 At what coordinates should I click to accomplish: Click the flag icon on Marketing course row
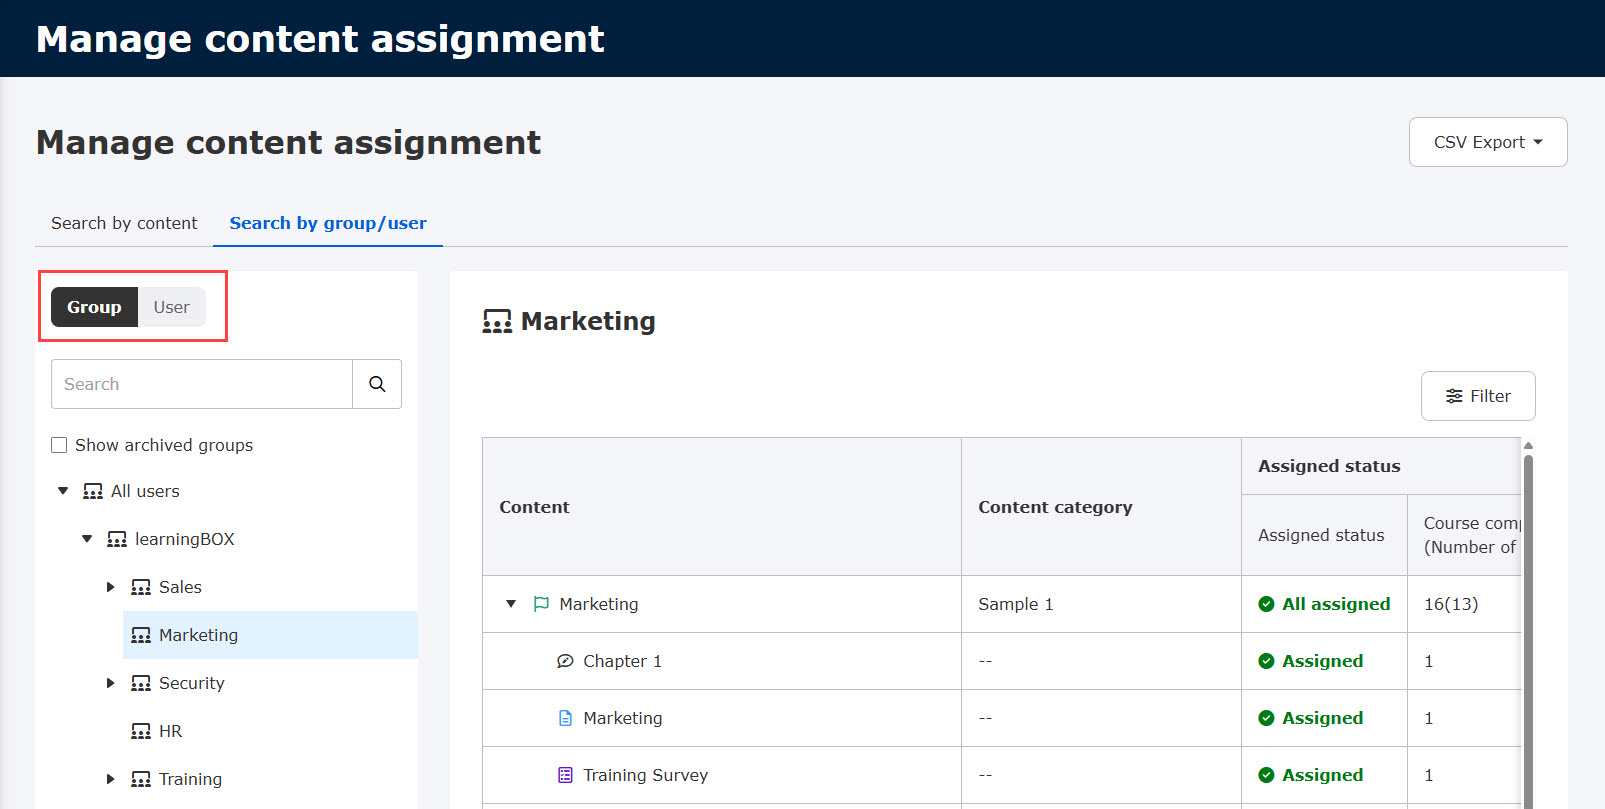pos(541,604)
